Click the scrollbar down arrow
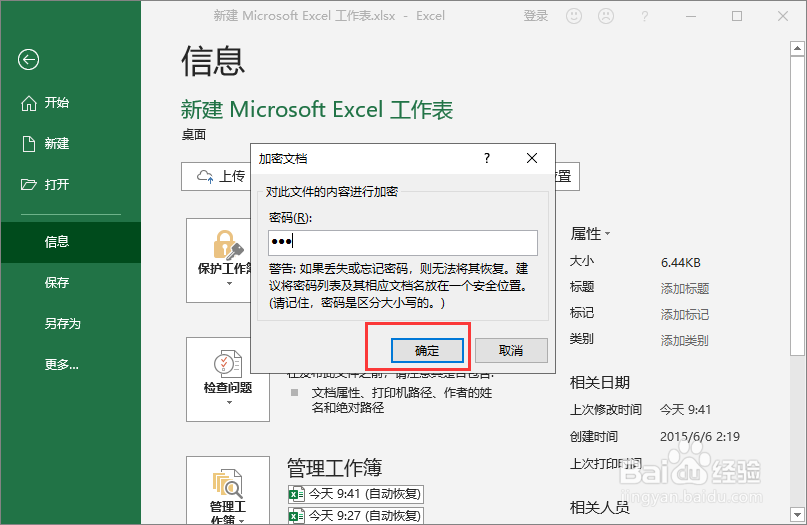This screenshot has width=807, height=525. click(797, 514)
